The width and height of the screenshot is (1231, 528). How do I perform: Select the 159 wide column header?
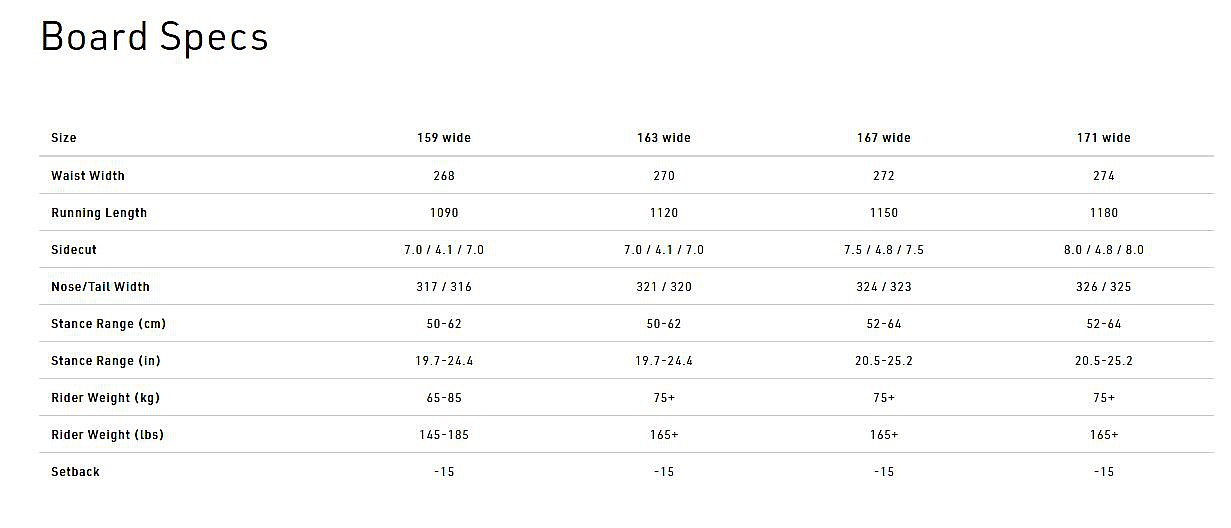point(444,138)
